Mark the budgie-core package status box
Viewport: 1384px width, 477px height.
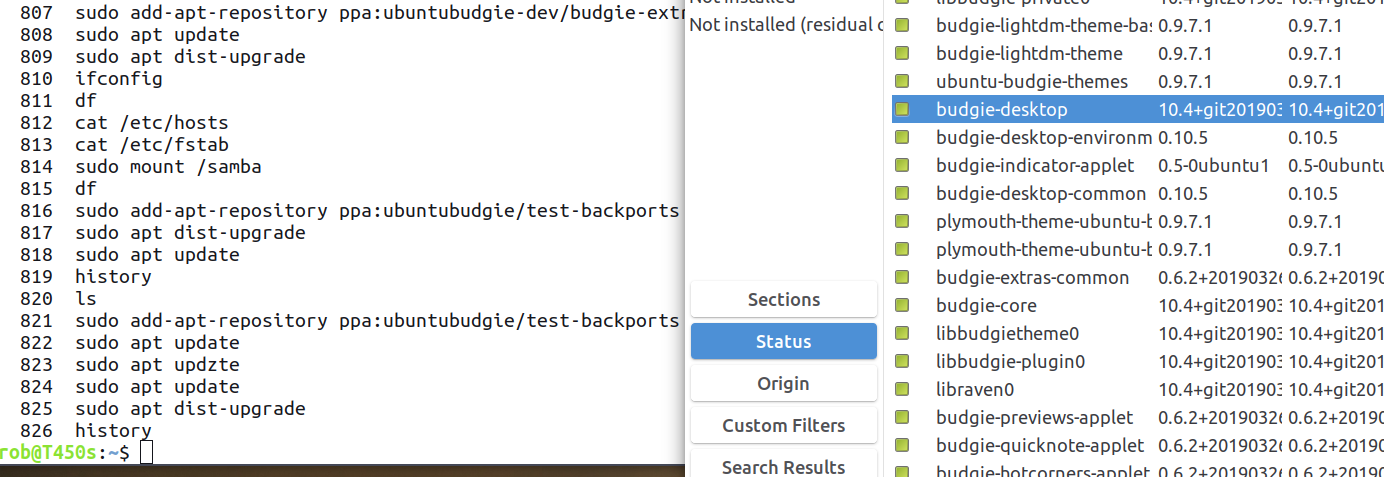tap(902, 305)
